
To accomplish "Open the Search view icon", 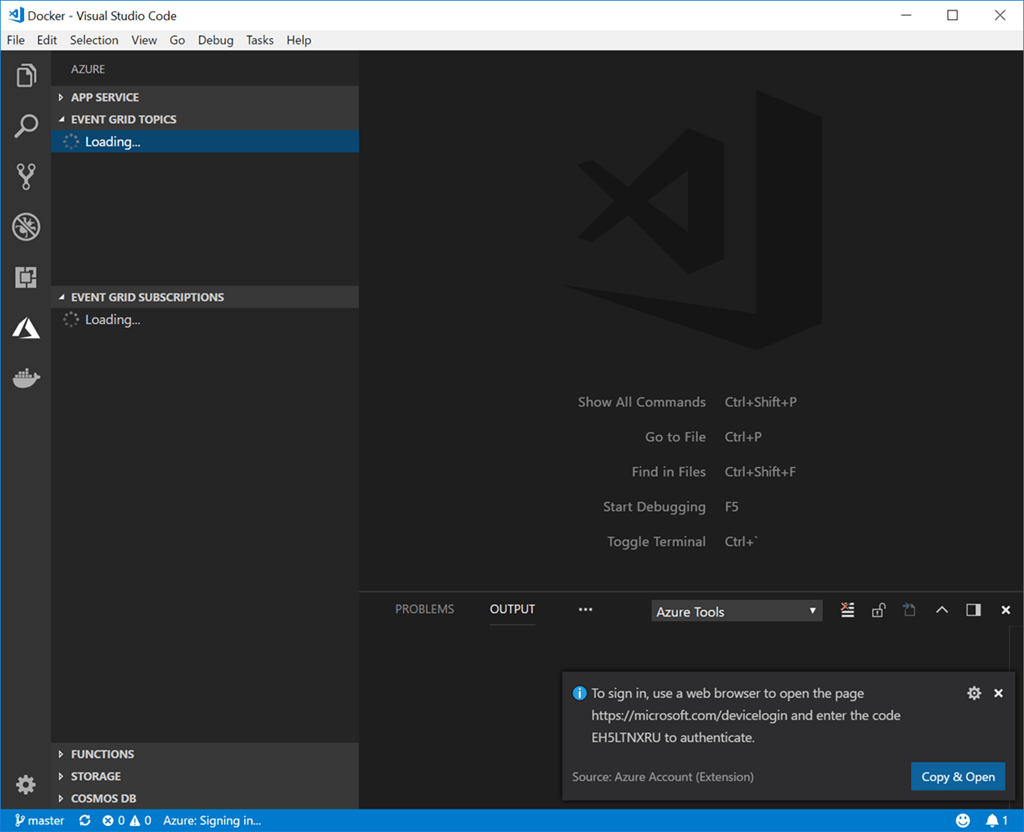I will pyautogui.click(x=26, y=126).
